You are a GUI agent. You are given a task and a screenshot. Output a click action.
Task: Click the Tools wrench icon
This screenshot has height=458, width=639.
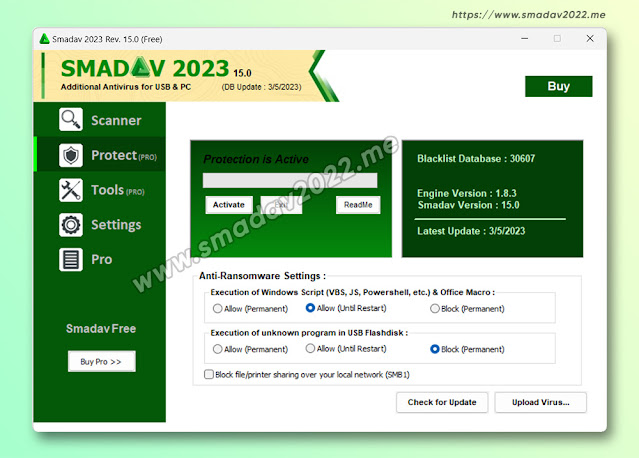(x=71, y=190)
